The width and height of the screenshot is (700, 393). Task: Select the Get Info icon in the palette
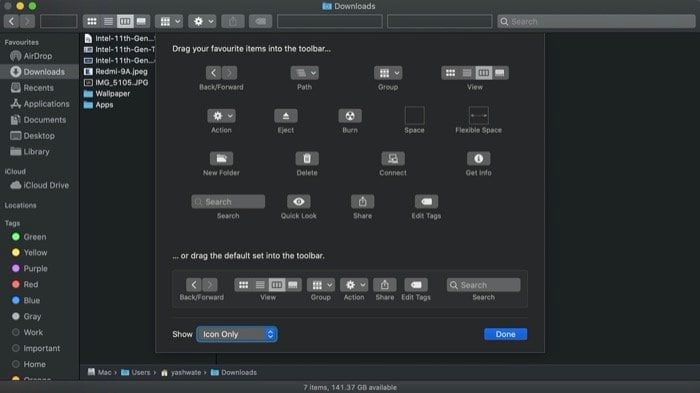tap(479, 159)
